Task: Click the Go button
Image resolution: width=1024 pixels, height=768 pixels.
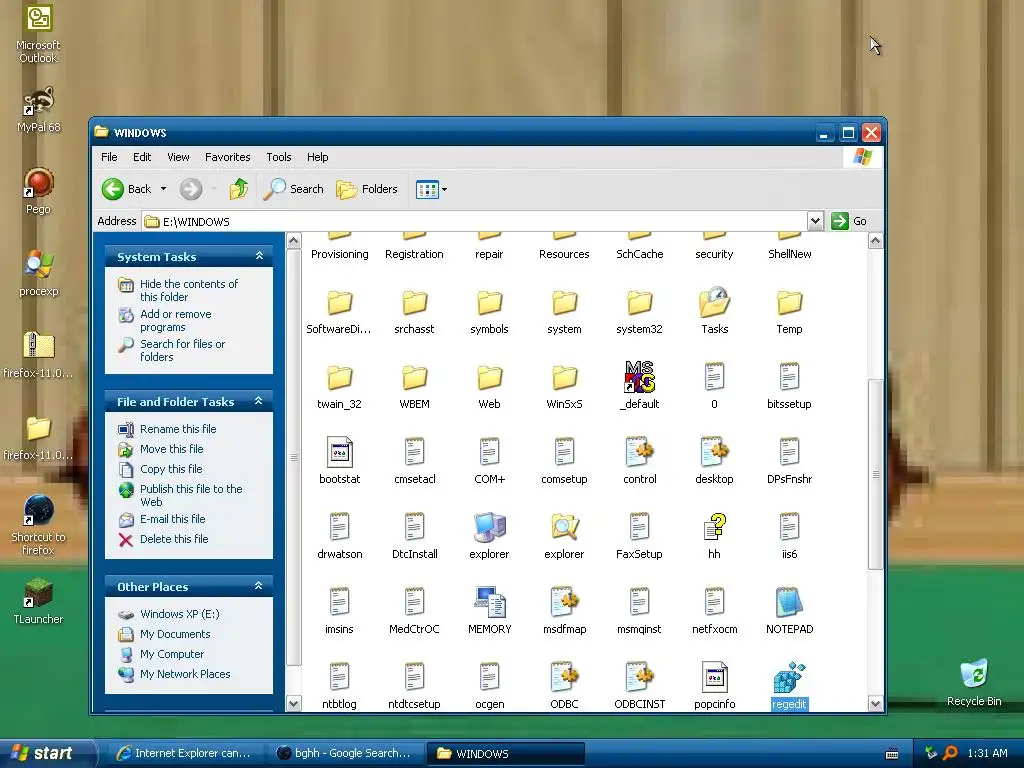Action: (849, 221)
